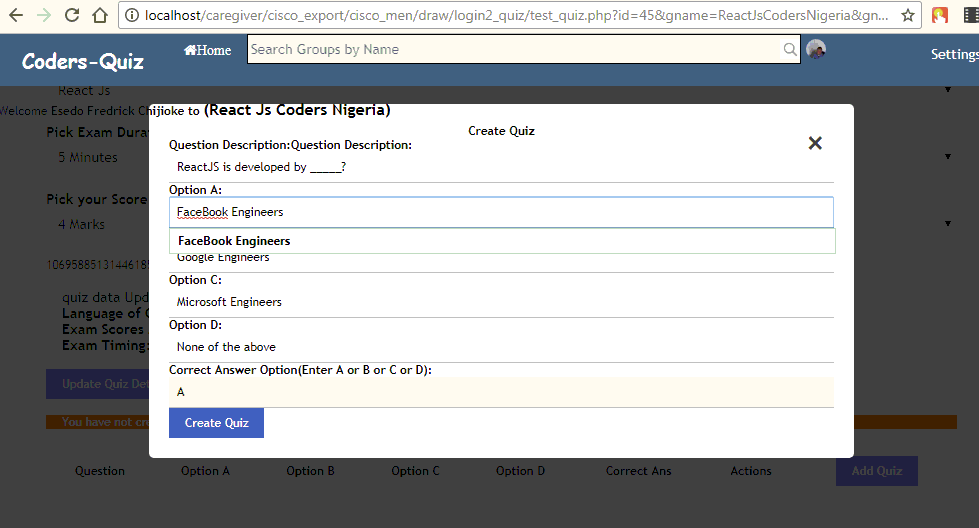Viewport: 979px width, 528px height.
Task: Select the FaceBook Engineers autocomplete suggestion
Action: (502, 241)
